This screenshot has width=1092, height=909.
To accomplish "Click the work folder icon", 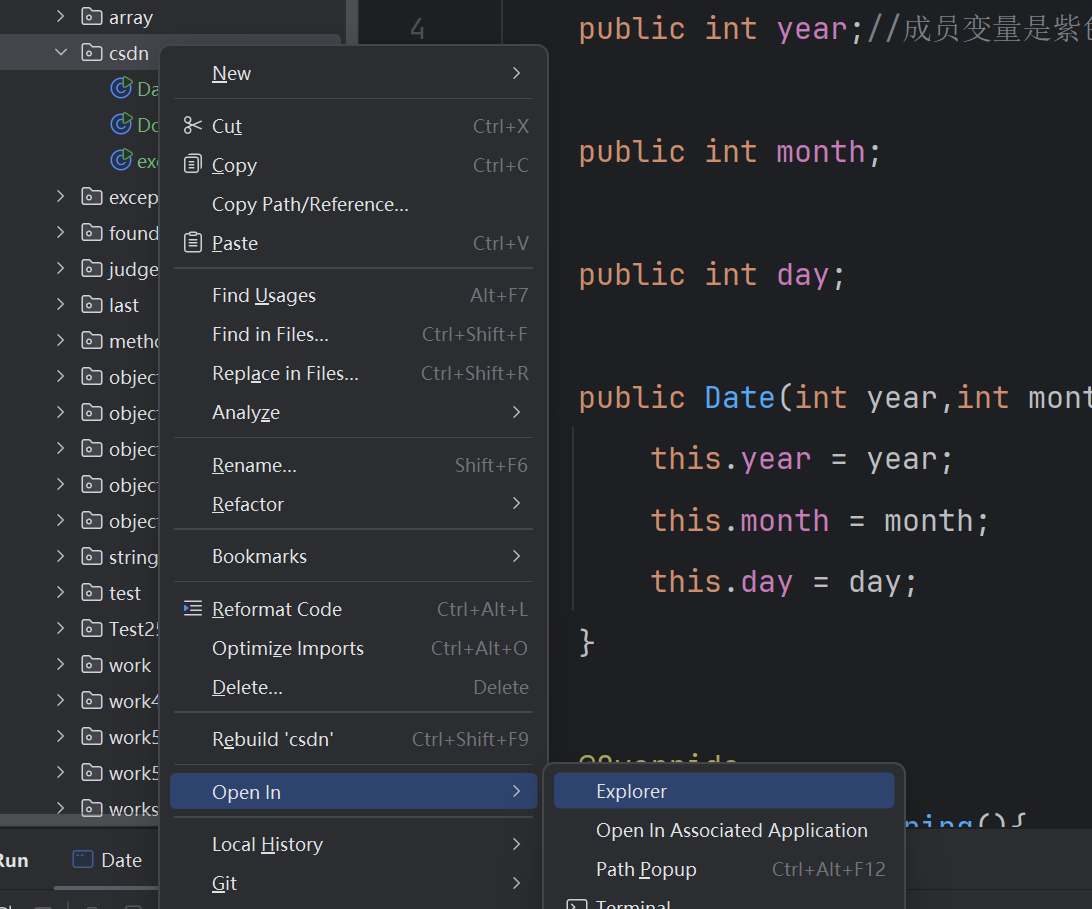I will point(91,665).
